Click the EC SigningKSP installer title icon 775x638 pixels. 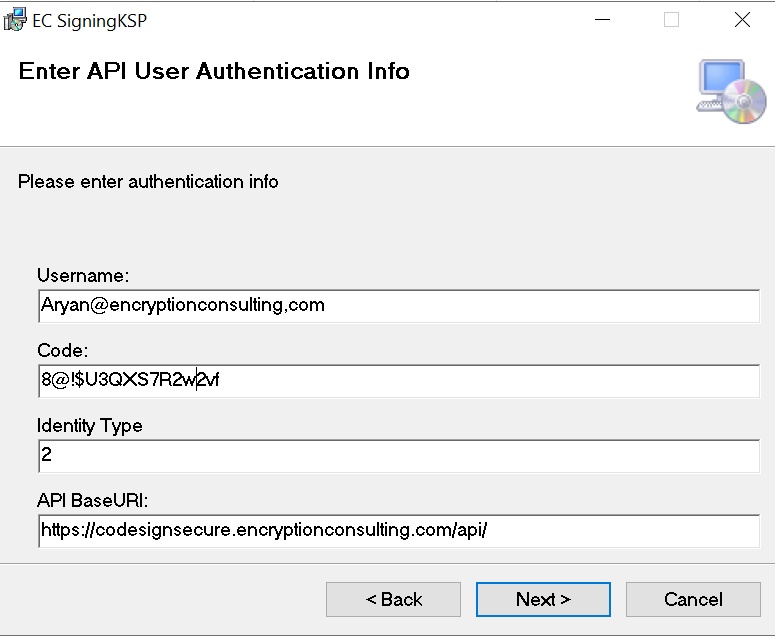(14, 20)
